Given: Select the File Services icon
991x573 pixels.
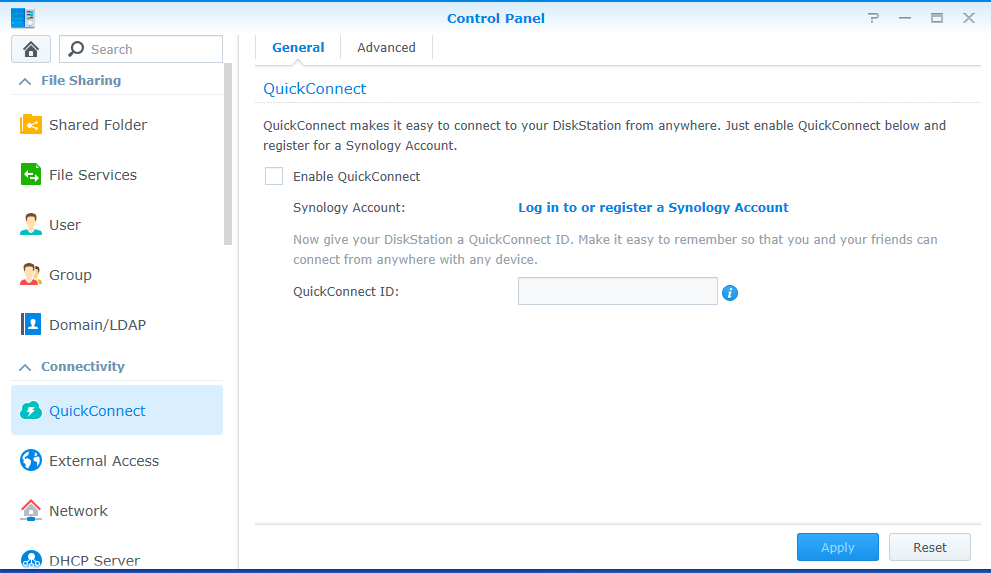Looking at the screenshot, I should pyautogui.click(x=30, y=174).
